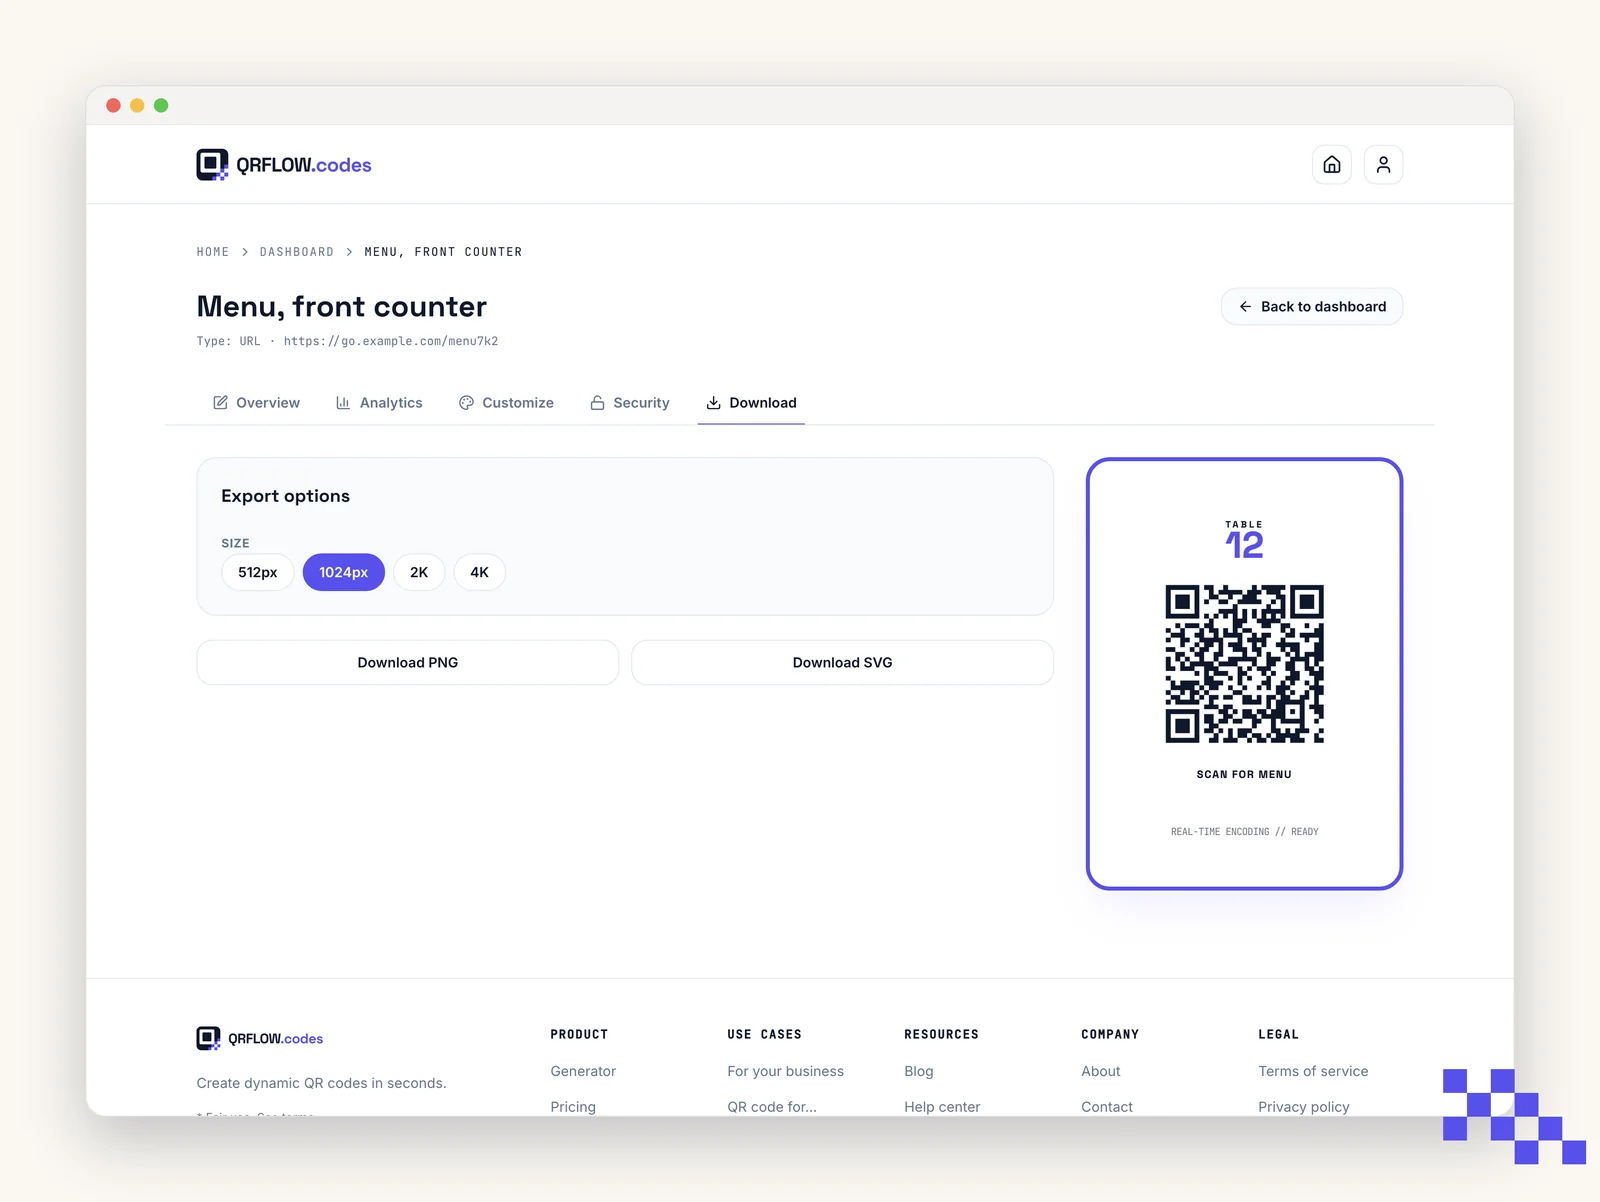1600x1202 pixels.
Task: Click the https://go.example.com/menu7k2 URL text
Action: 391,341
